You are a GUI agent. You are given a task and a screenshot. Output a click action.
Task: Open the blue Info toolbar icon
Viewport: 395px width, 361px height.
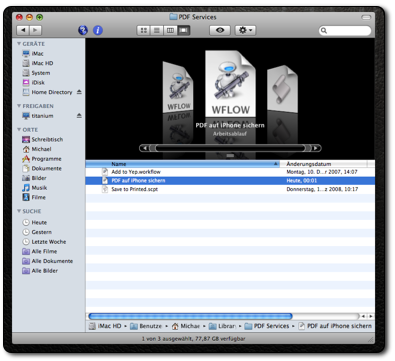[98, 30]
